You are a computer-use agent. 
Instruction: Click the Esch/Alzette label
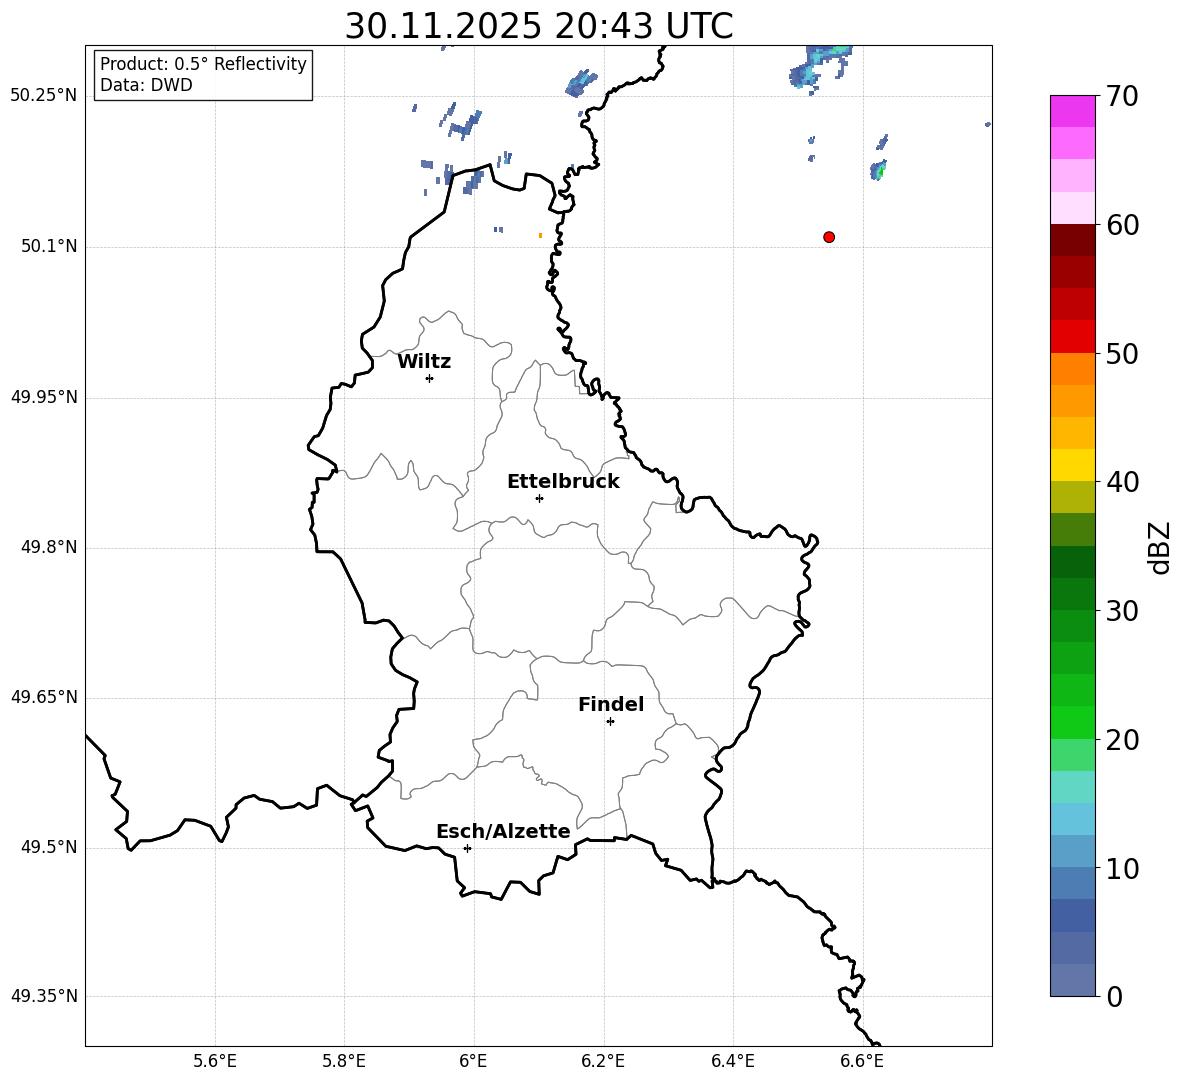point(503,832)
